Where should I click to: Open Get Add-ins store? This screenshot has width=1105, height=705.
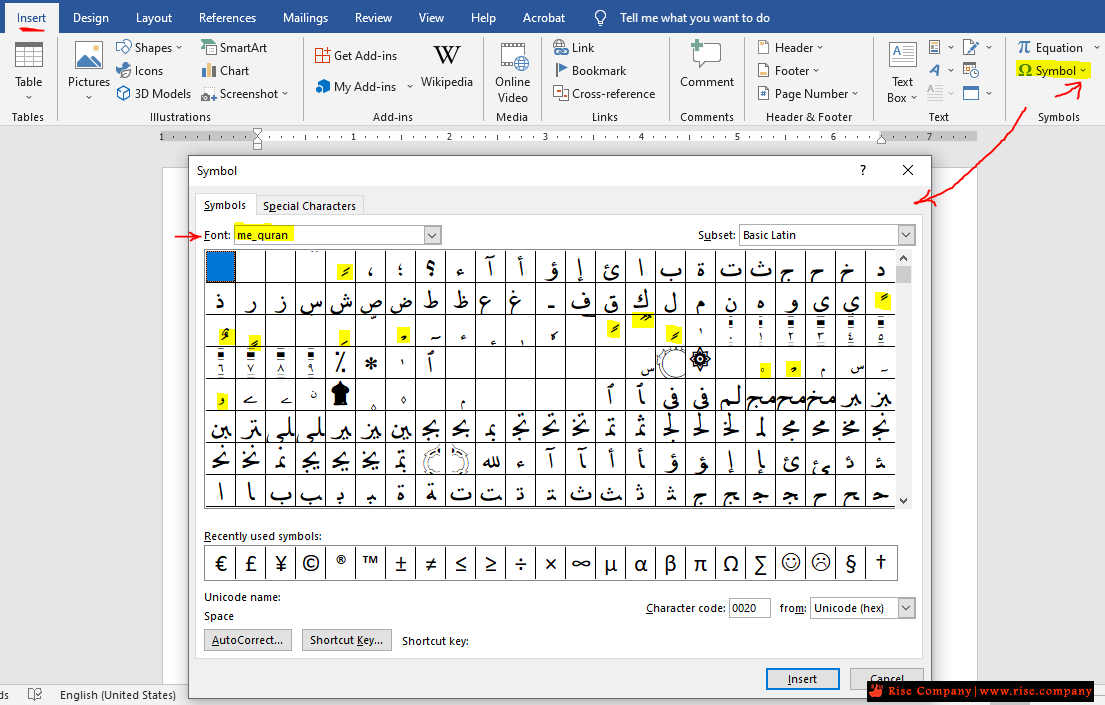click(356, 55)
